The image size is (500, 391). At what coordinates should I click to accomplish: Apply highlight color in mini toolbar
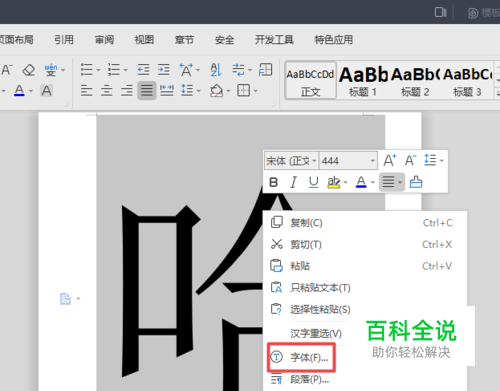coord(334,182)
